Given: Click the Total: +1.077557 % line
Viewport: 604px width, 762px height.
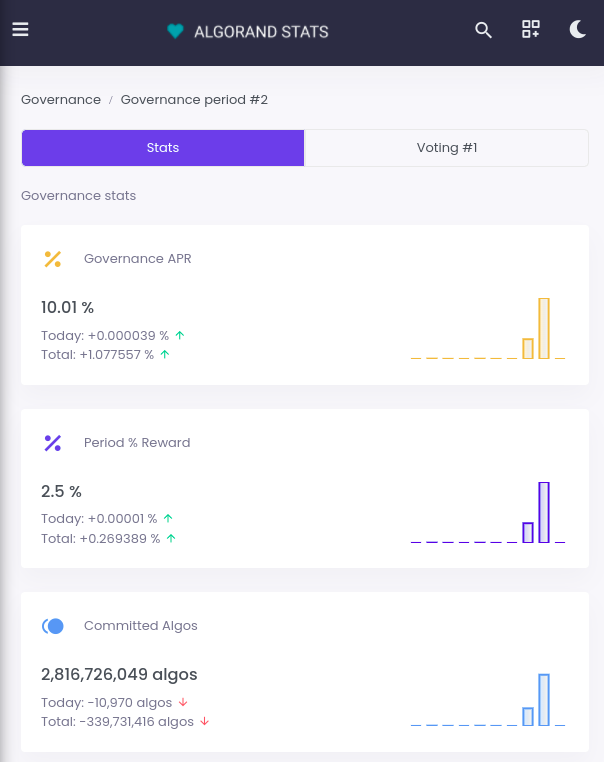Looking at the screenshot, I should pos(97,355).
